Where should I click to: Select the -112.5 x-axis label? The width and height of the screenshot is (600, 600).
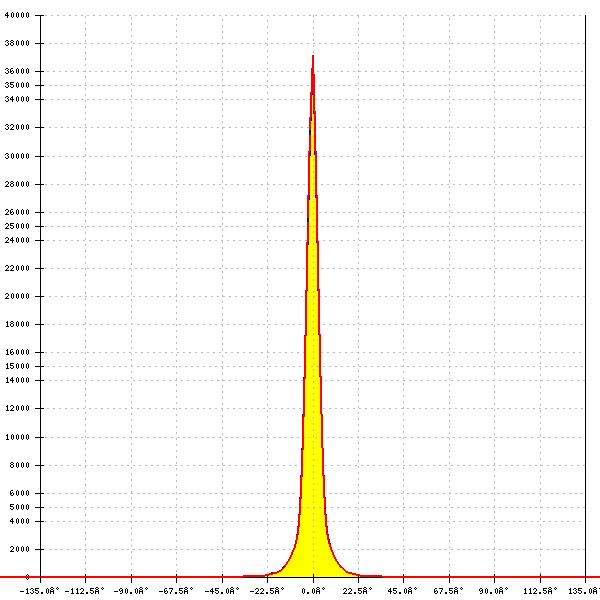pos(85,591)
